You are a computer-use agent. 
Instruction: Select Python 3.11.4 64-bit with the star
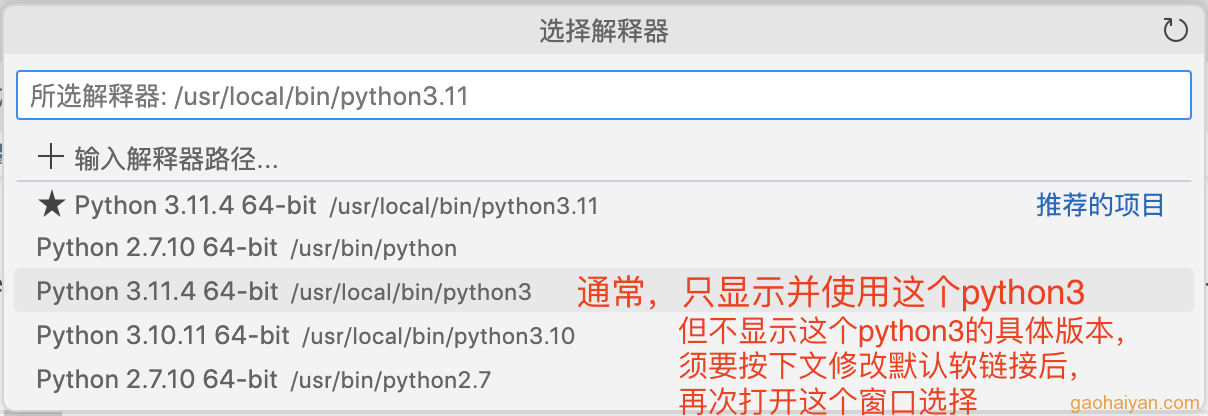pos(604,206)
